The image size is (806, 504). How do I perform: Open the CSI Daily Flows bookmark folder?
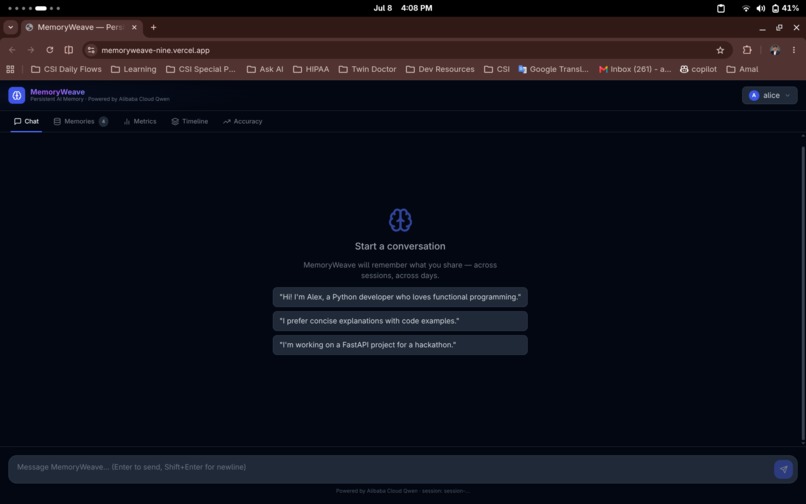click(x=66, y=69)
